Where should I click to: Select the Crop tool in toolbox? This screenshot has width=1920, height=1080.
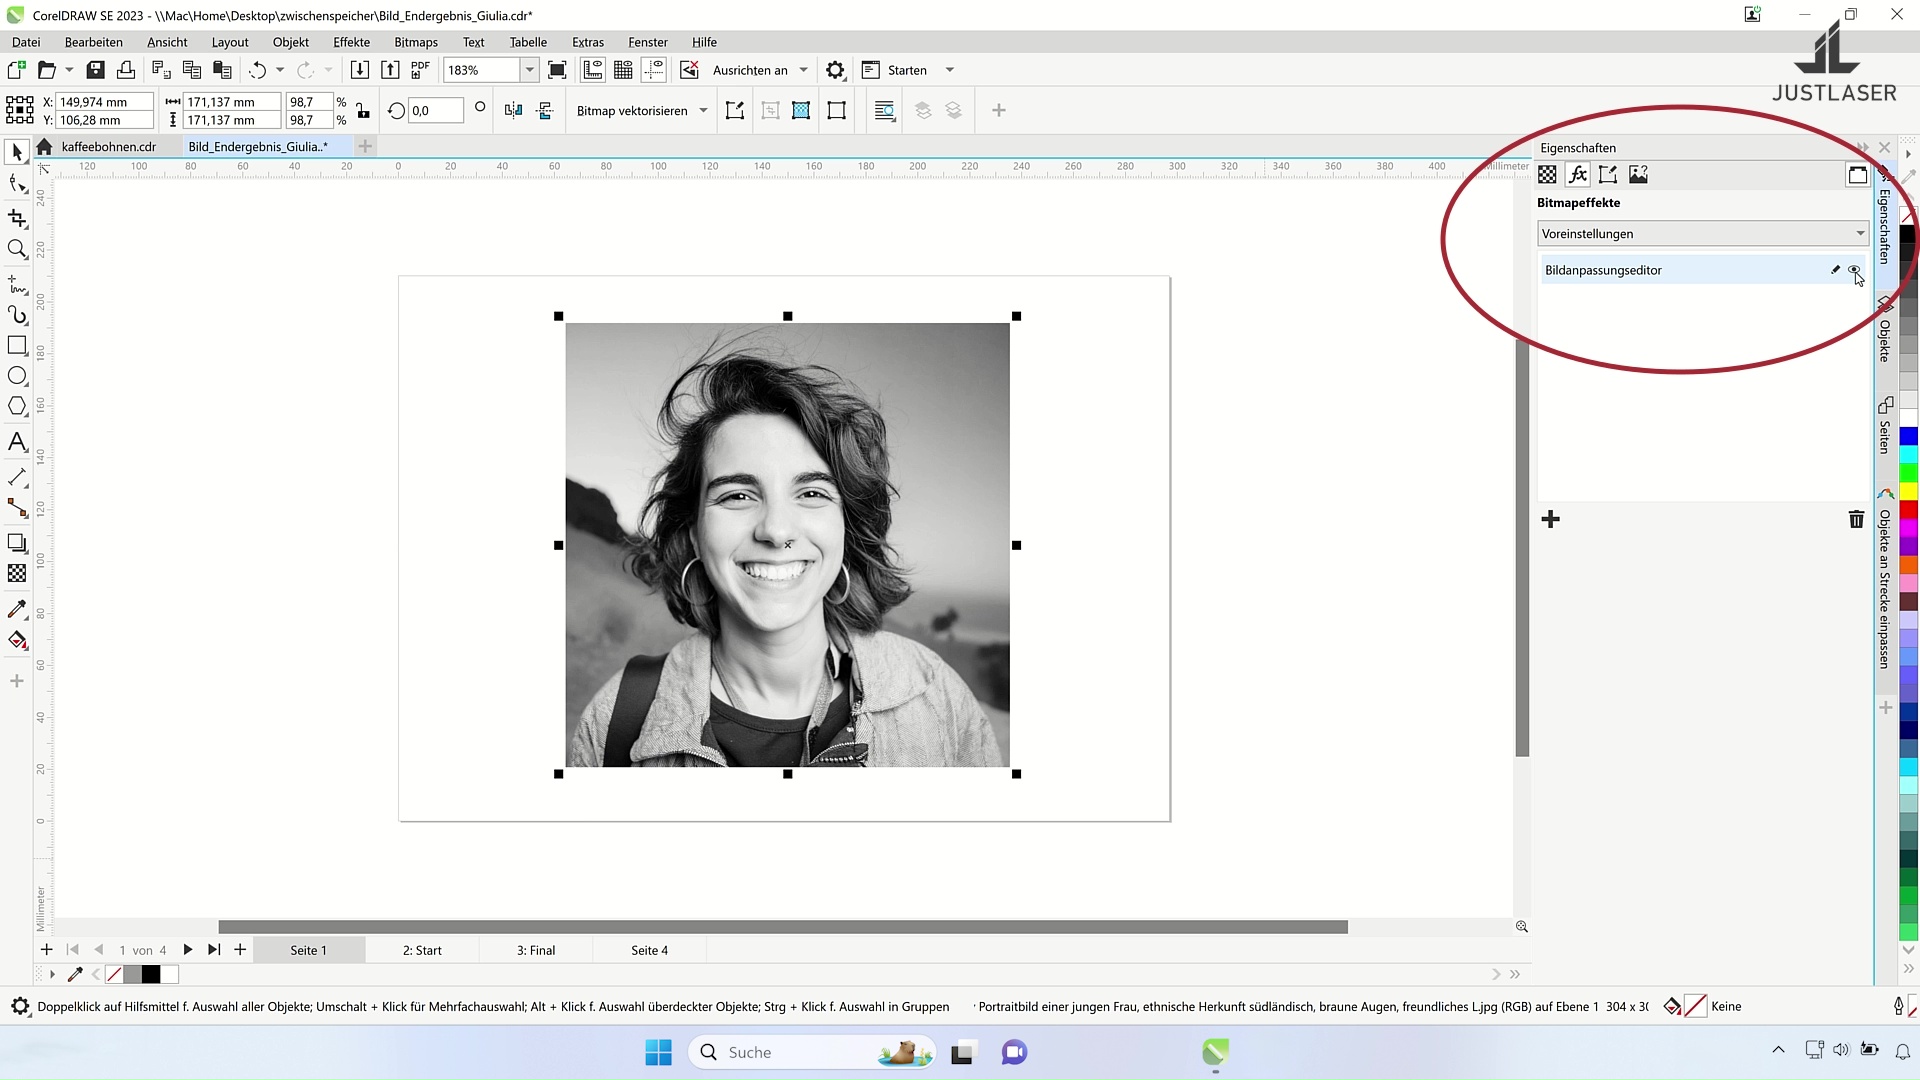coord(17,218)
